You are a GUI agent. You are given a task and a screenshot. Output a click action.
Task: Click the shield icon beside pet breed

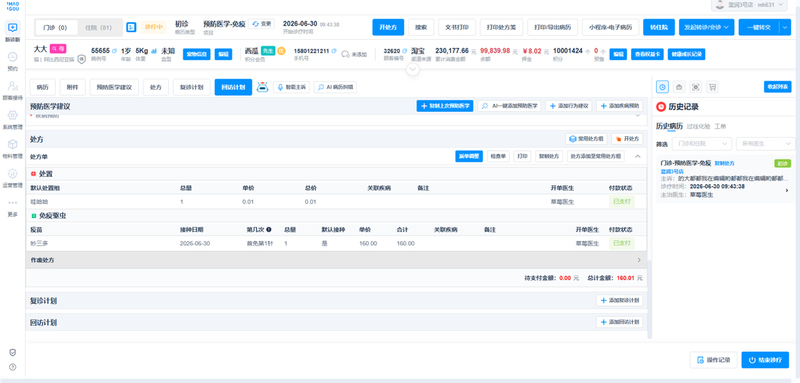point(82,59)
